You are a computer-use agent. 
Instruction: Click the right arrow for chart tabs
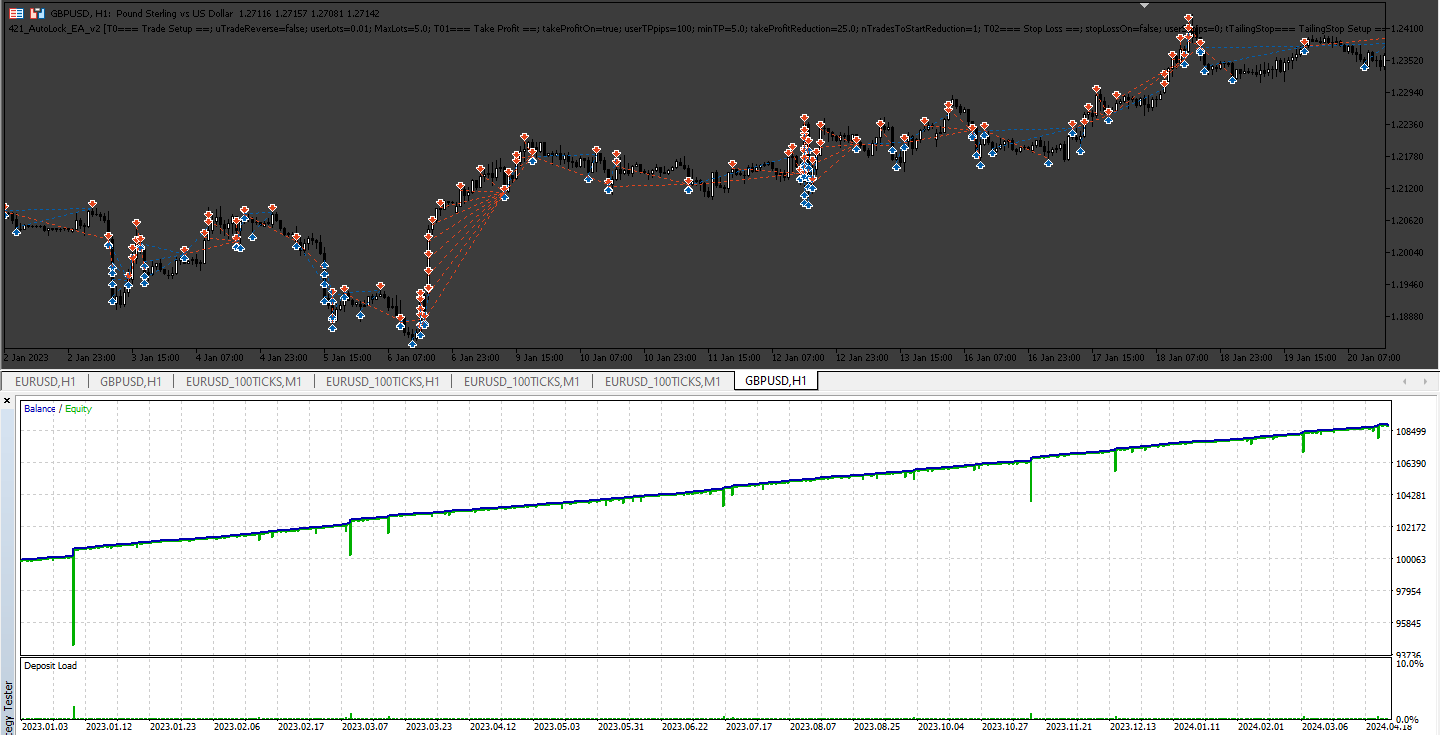click(1426, 381)
